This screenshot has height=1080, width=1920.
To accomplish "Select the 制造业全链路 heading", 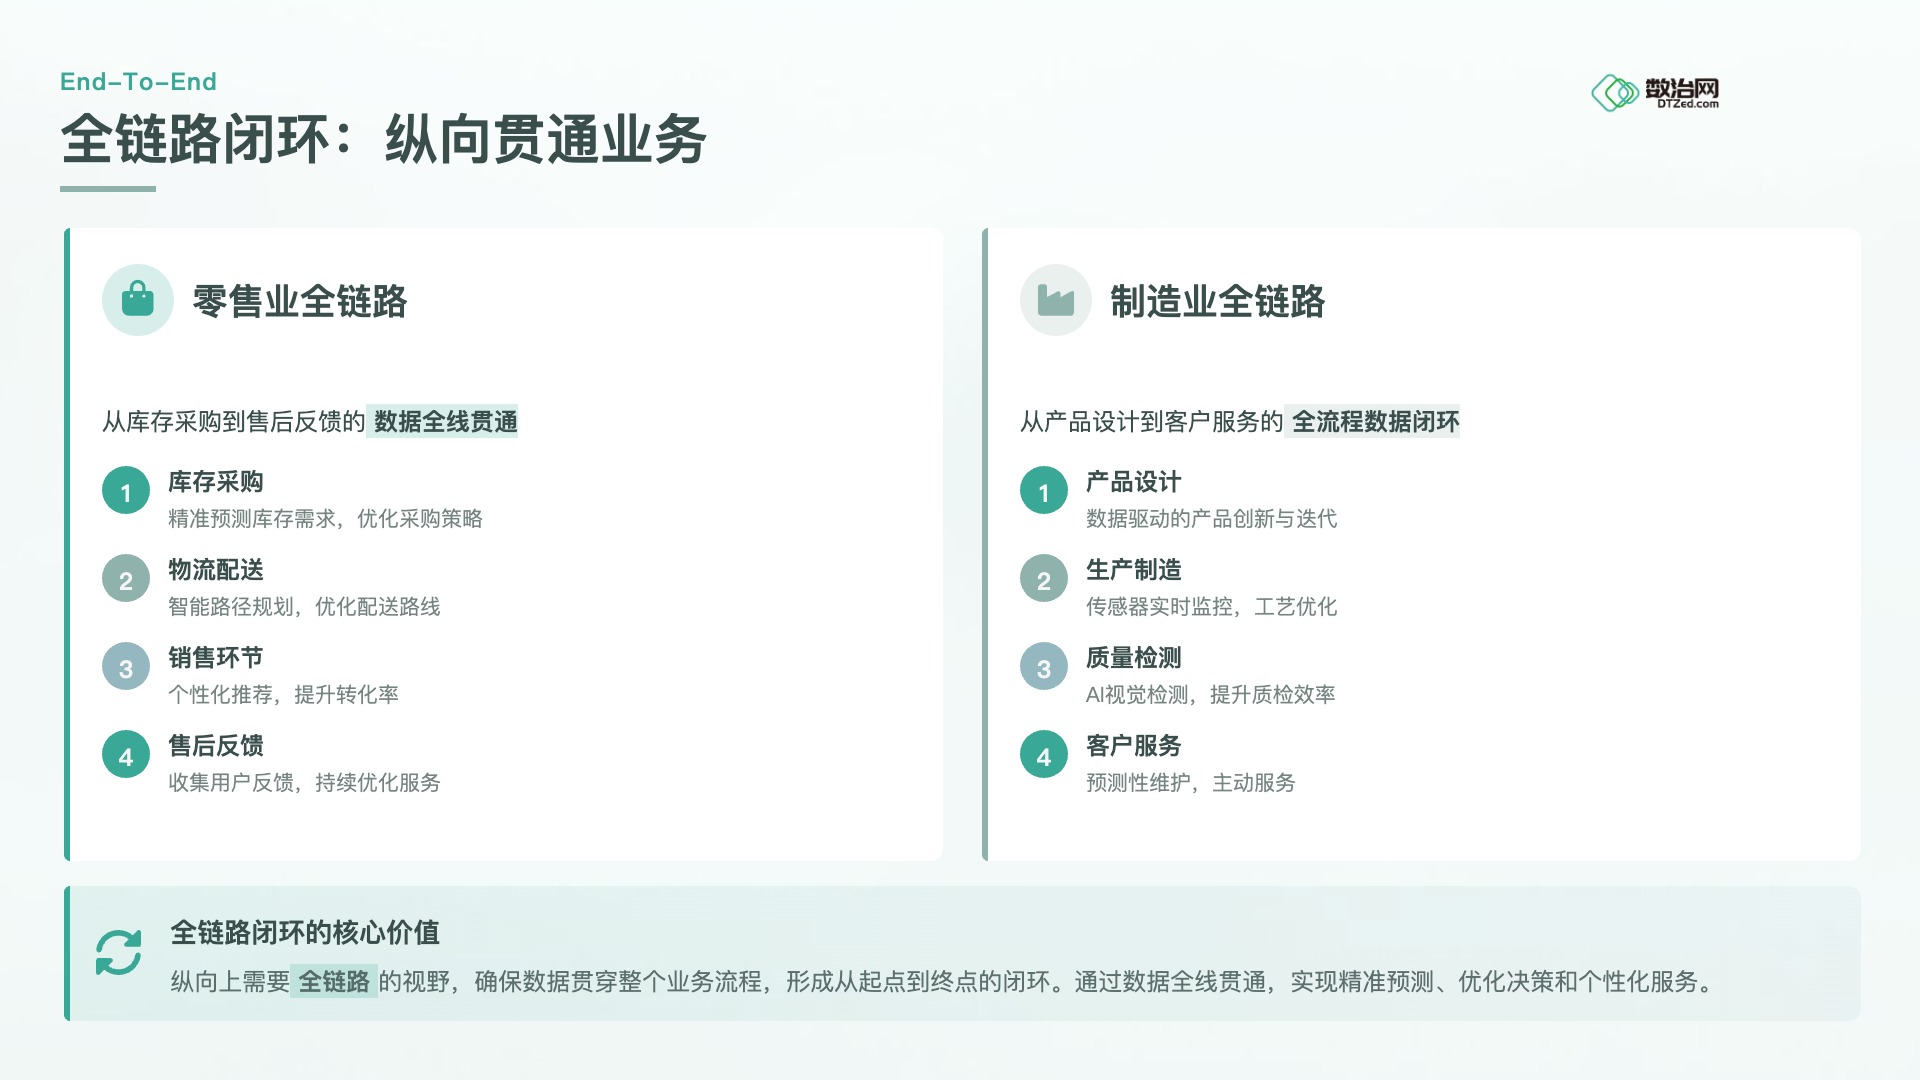I will [1217, 301].
